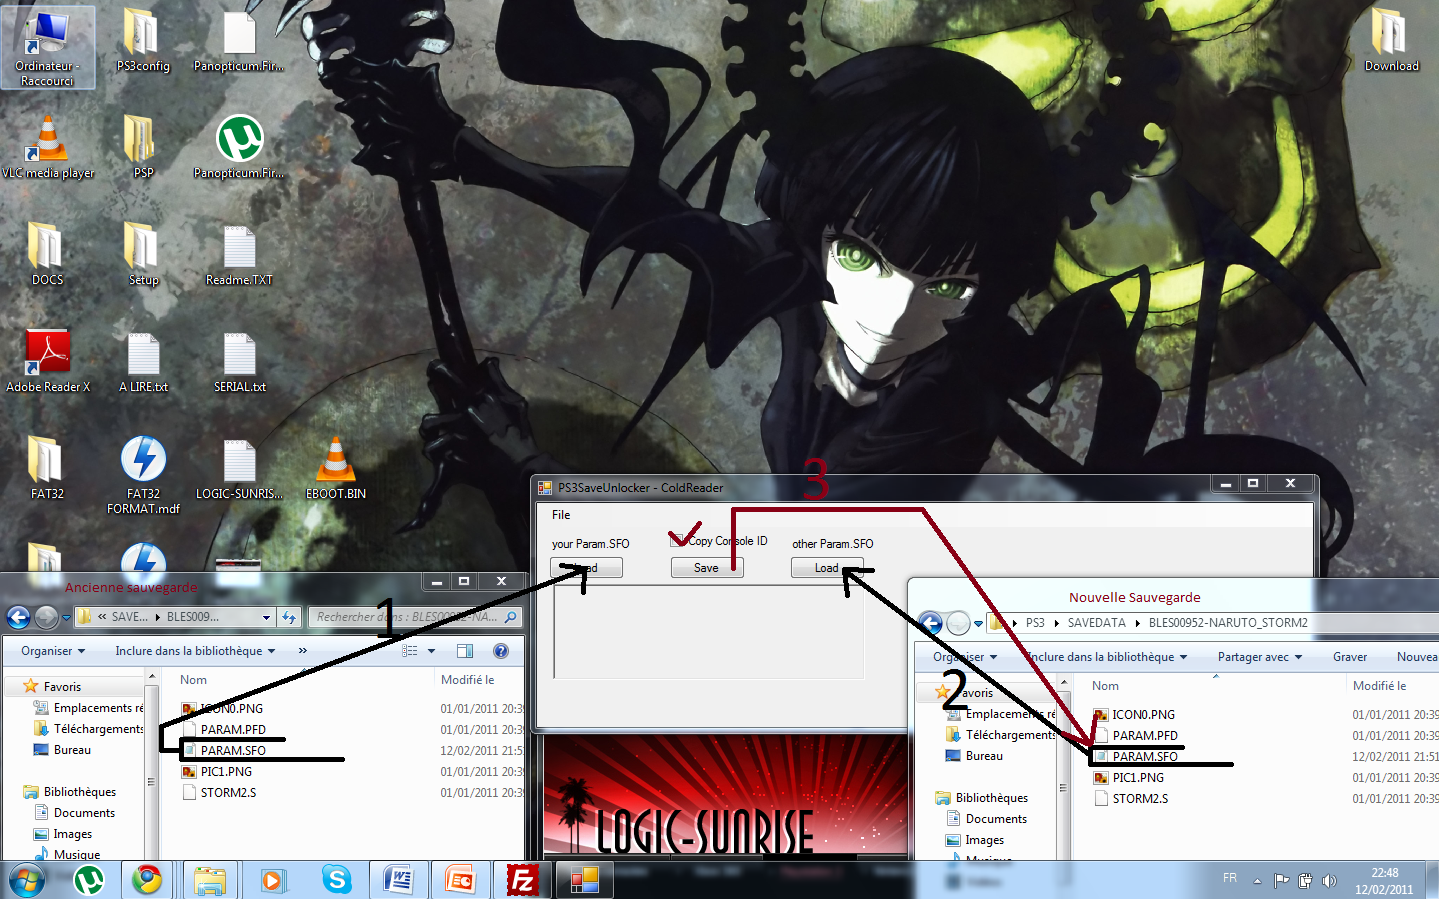This screenshot has height=899, width=1439.
Task: Expand toolbar overflow chevron in left Explorer
Action: click(303, 651)
